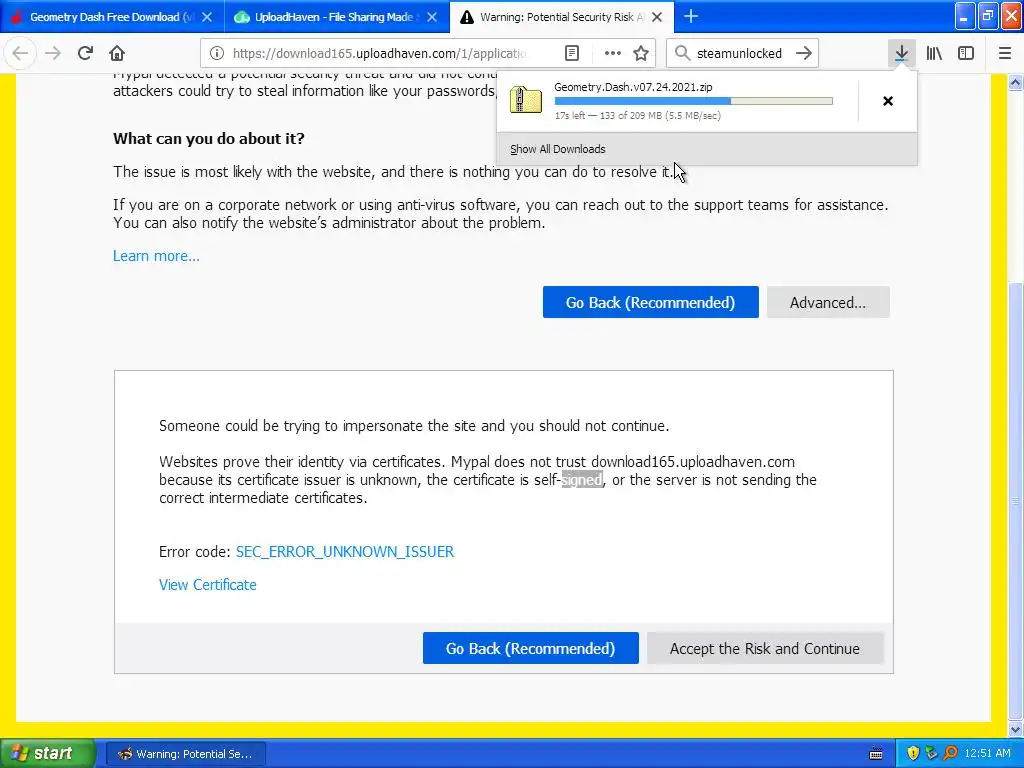Open the Learn more link
The width and height of the screenshot is (1024, 768).
(156, 256)
